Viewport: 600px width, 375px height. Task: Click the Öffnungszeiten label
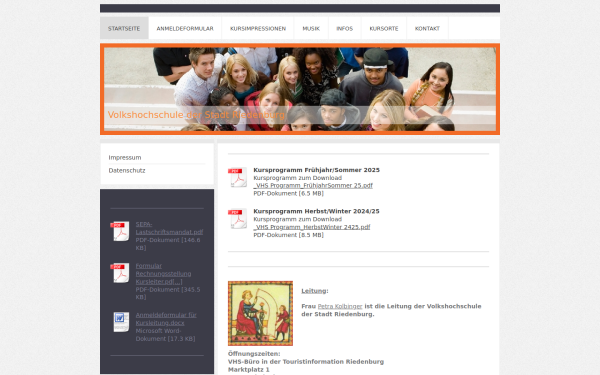click(254, 354)
